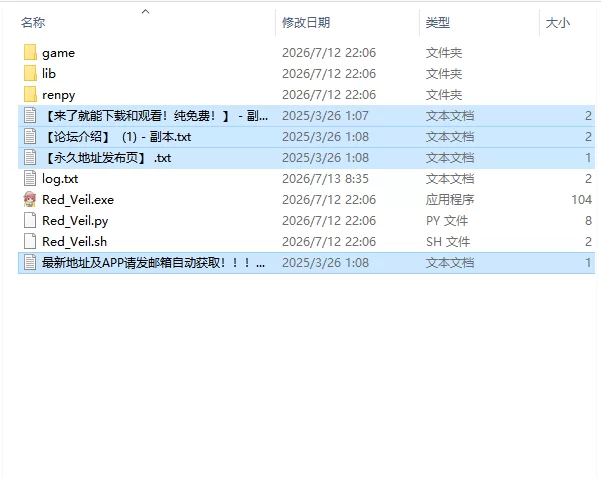601x478 pixels.
Task: Click the 【论坛介绍】 text file icon
Action: [x=30, y=136]
